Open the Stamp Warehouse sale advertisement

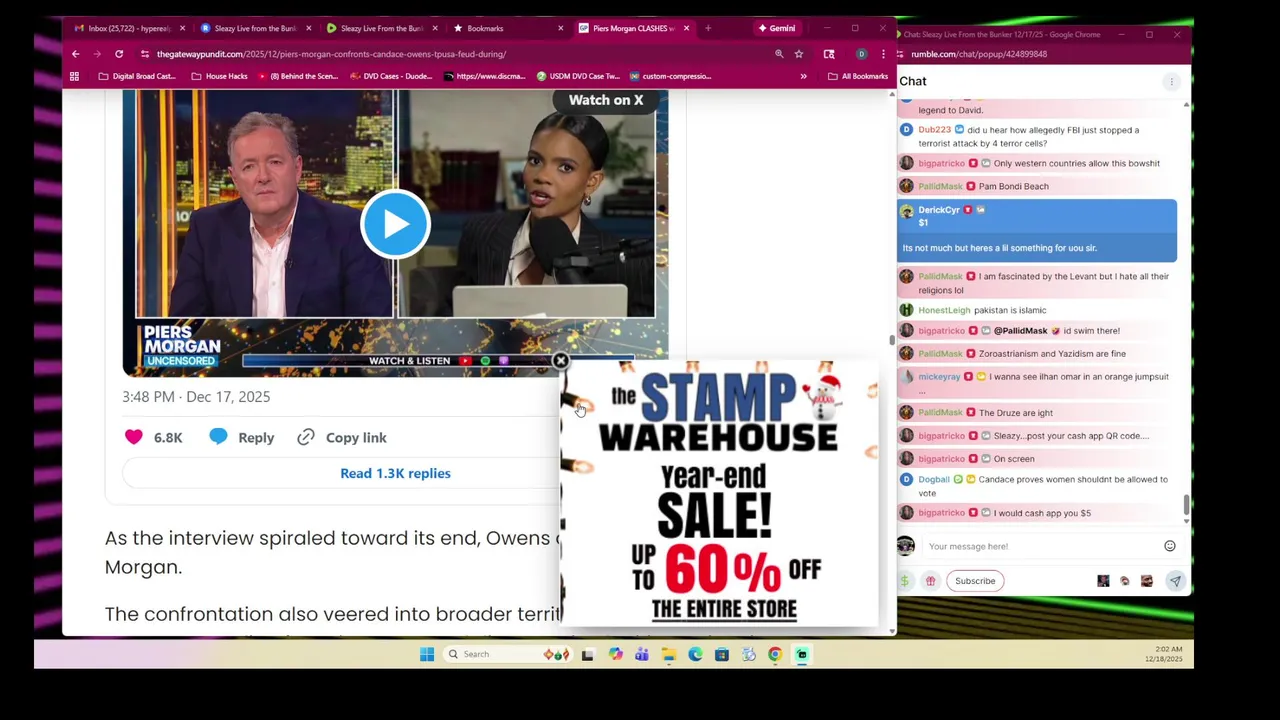[x=719, y=494]
